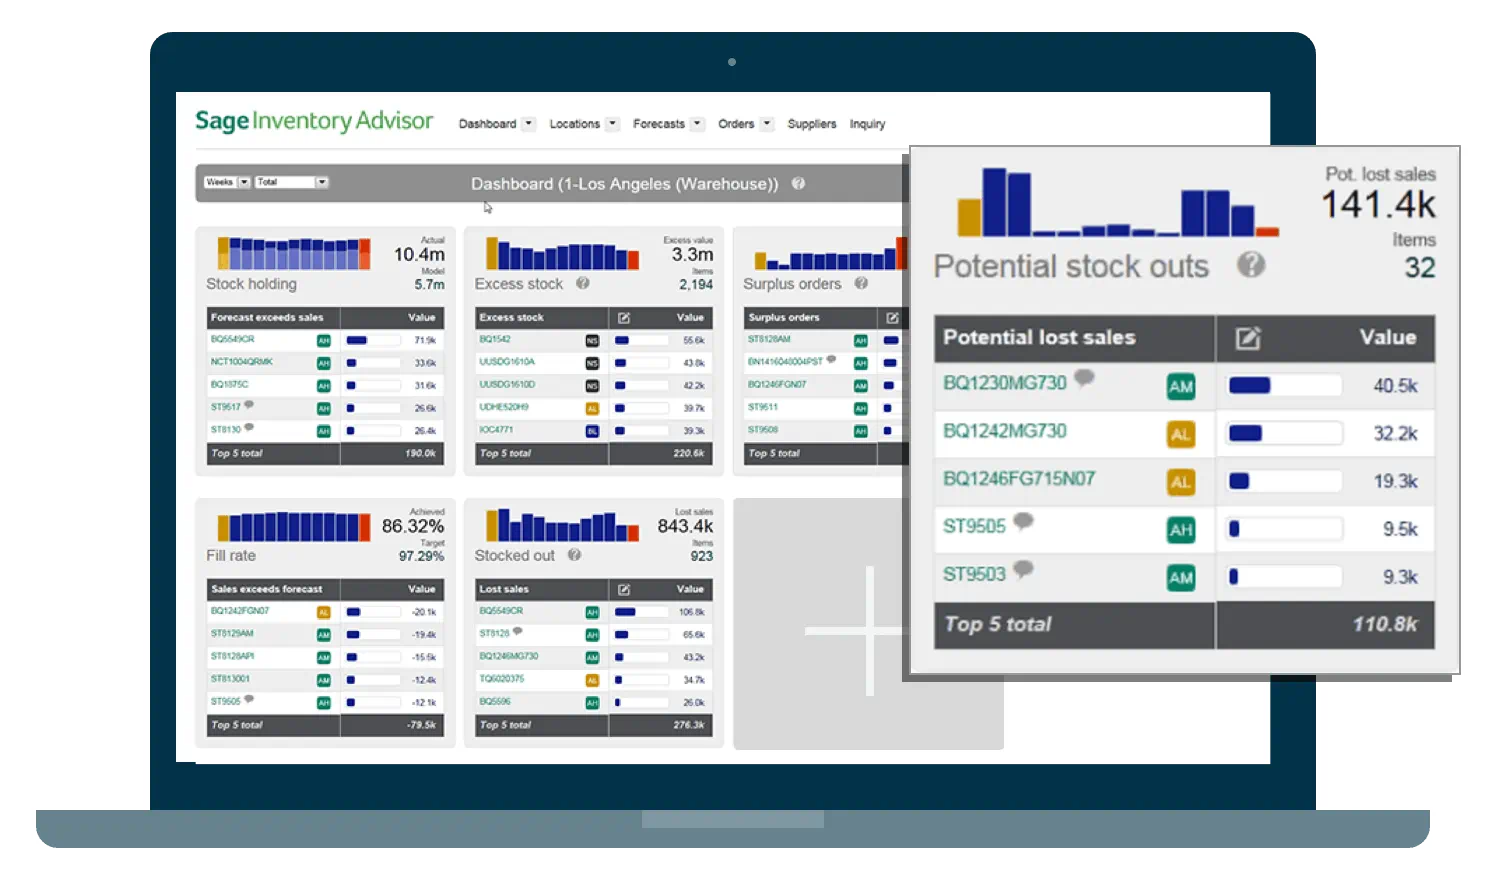The image size is (1500, 880).
Task: Open help for Dashboard Los Angeles title
Action: [798, 184]
